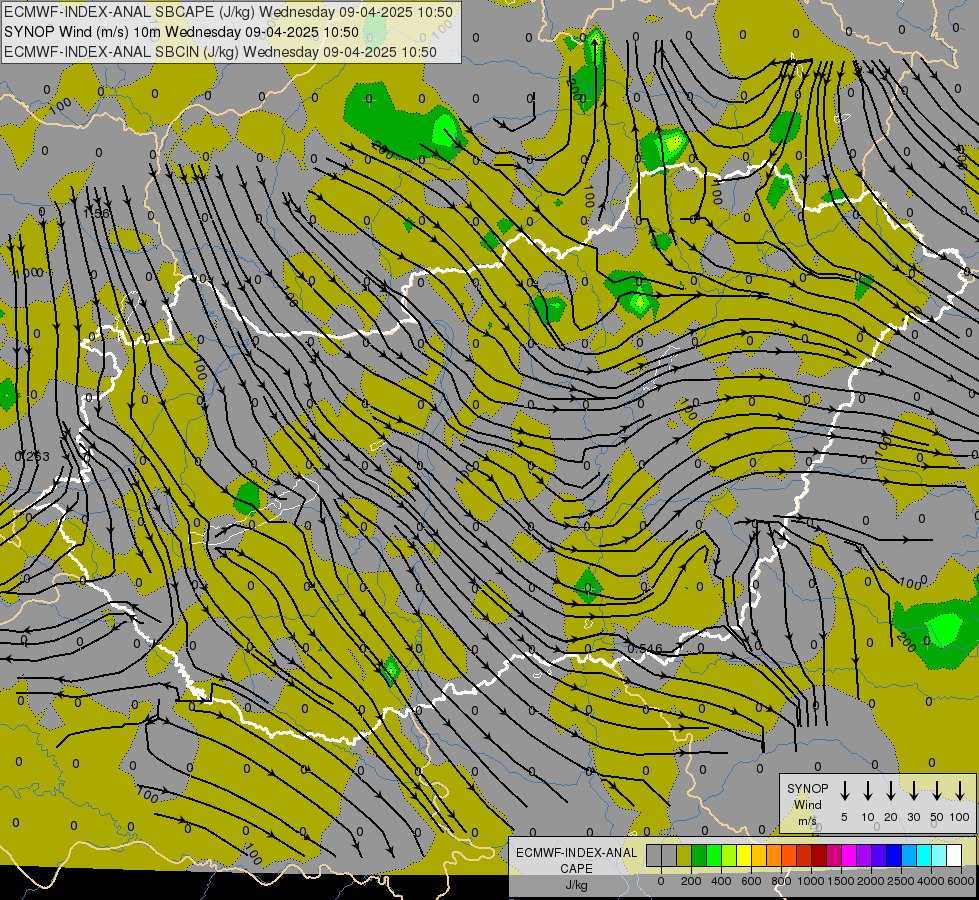Click the 30 speed value in wind legend
Screen dimensions: 979x900
[x=913, y=817]
